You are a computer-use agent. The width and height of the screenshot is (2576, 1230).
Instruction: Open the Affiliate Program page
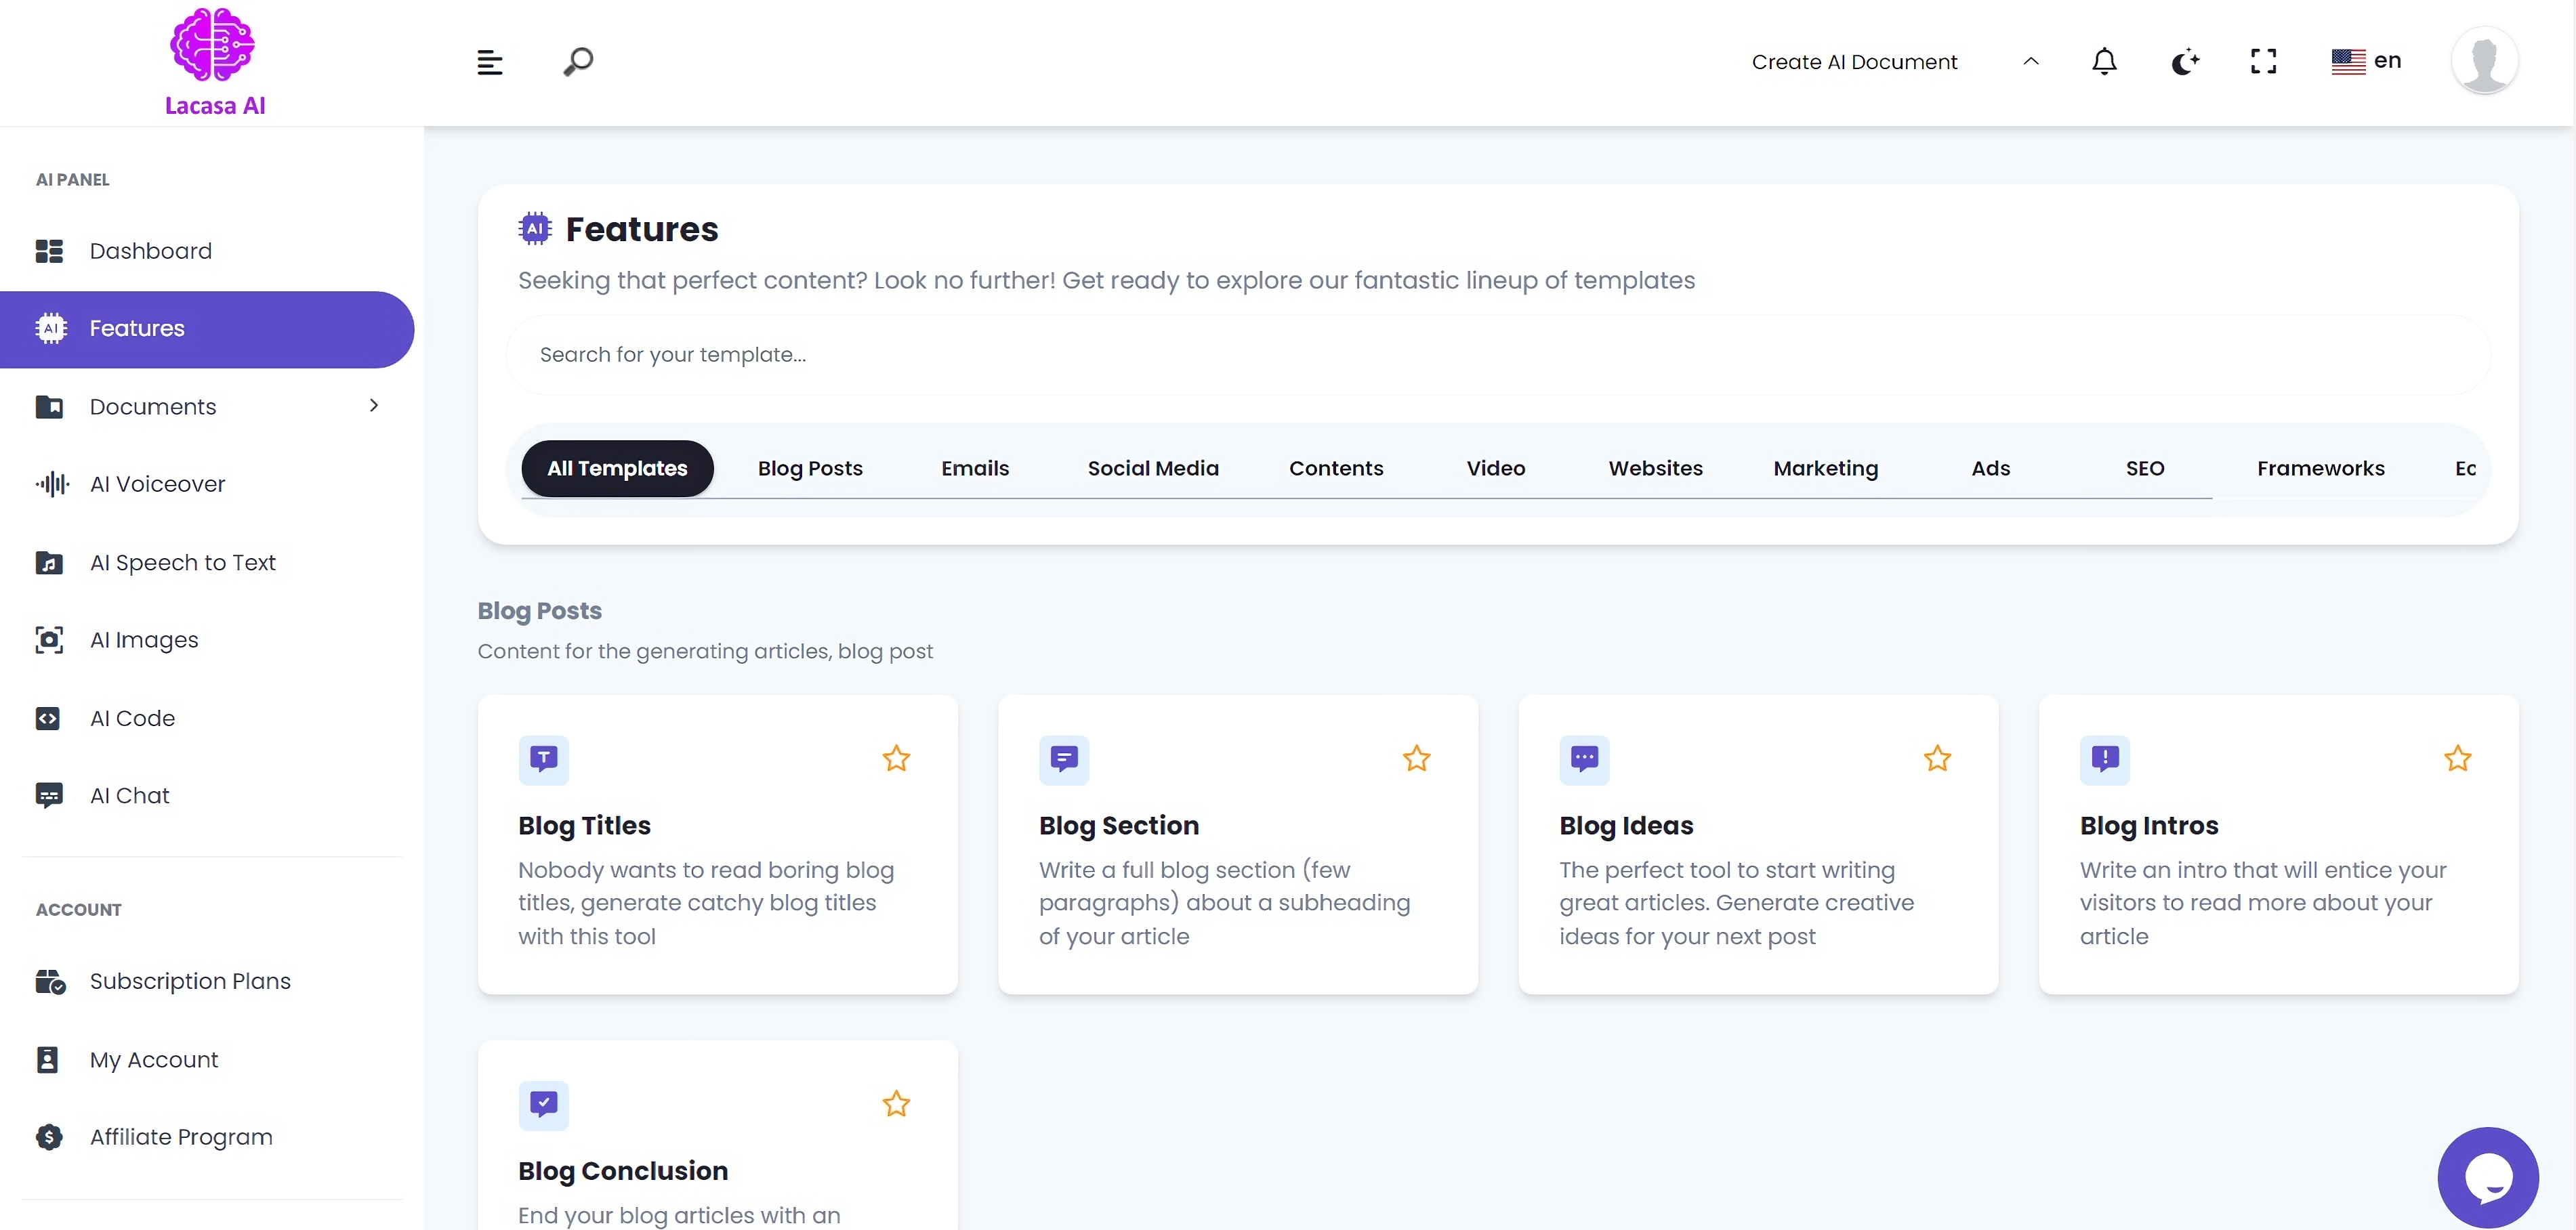(x=181, y=1137)
